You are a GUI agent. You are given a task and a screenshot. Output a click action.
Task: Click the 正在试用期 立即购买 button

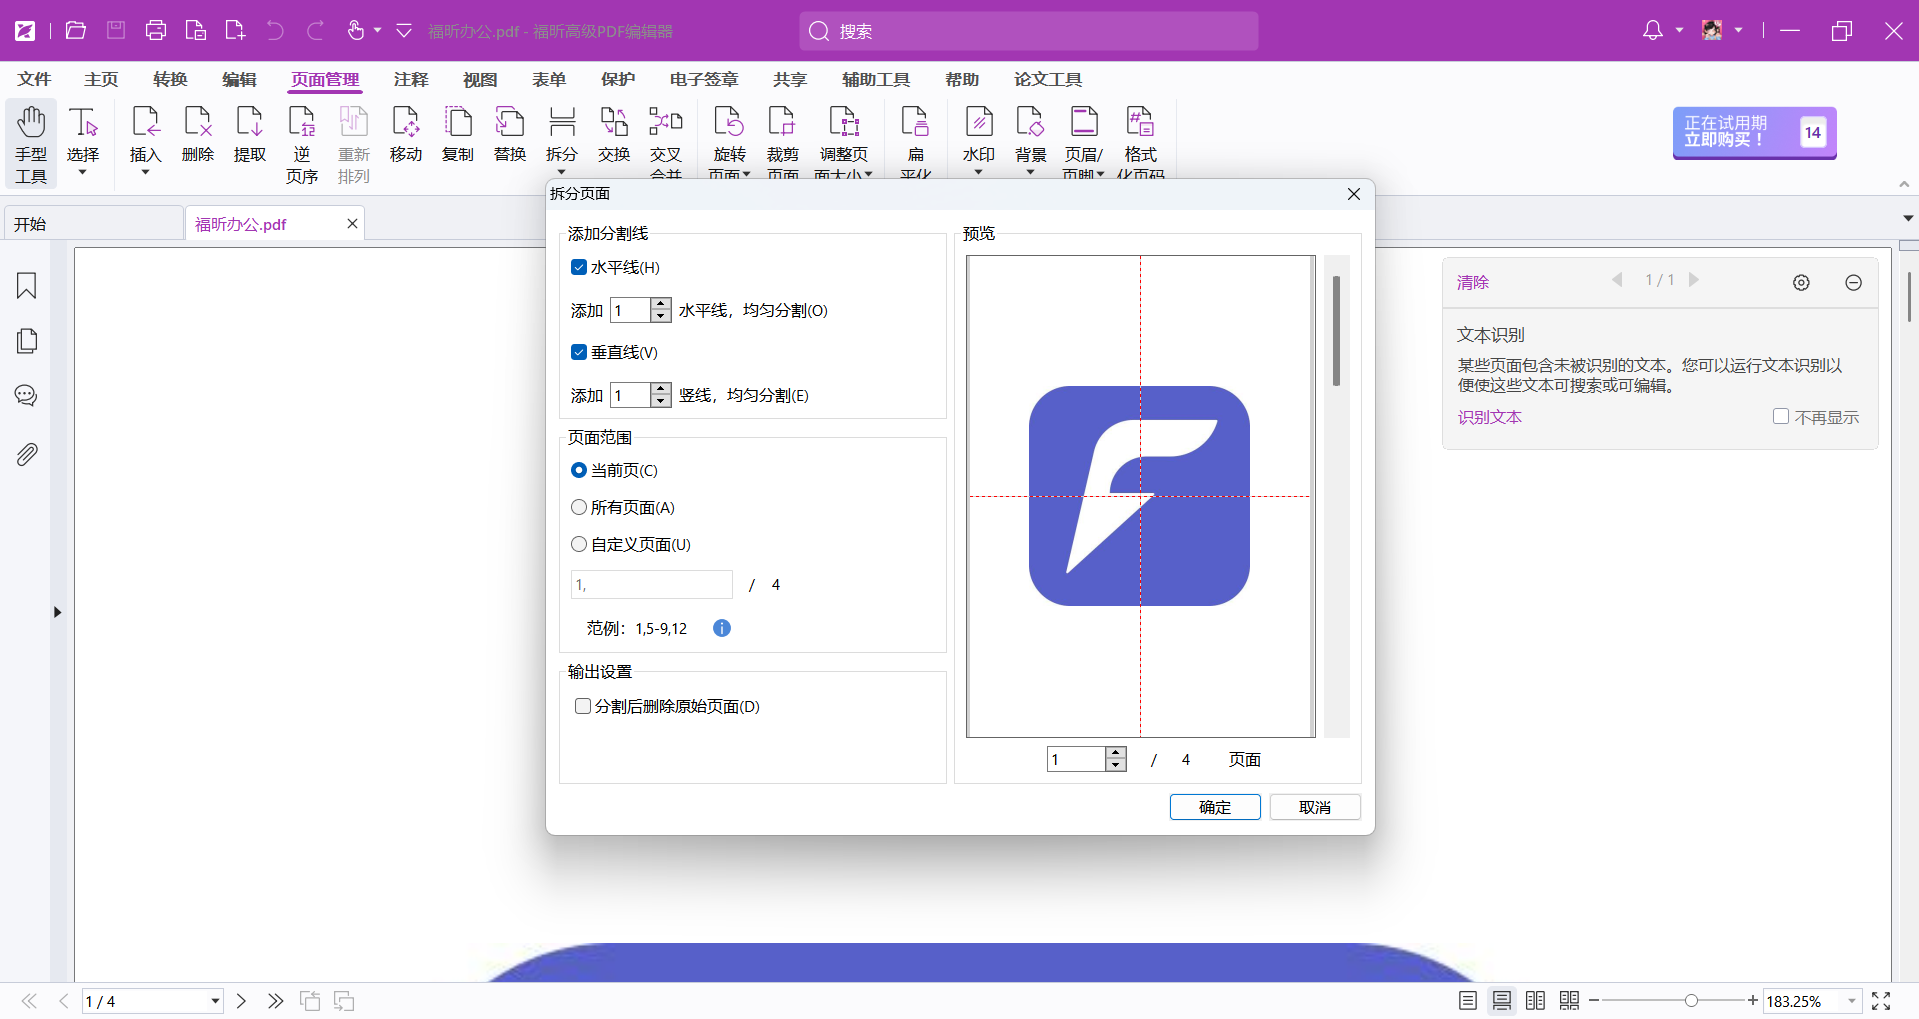click(1754, 132)
